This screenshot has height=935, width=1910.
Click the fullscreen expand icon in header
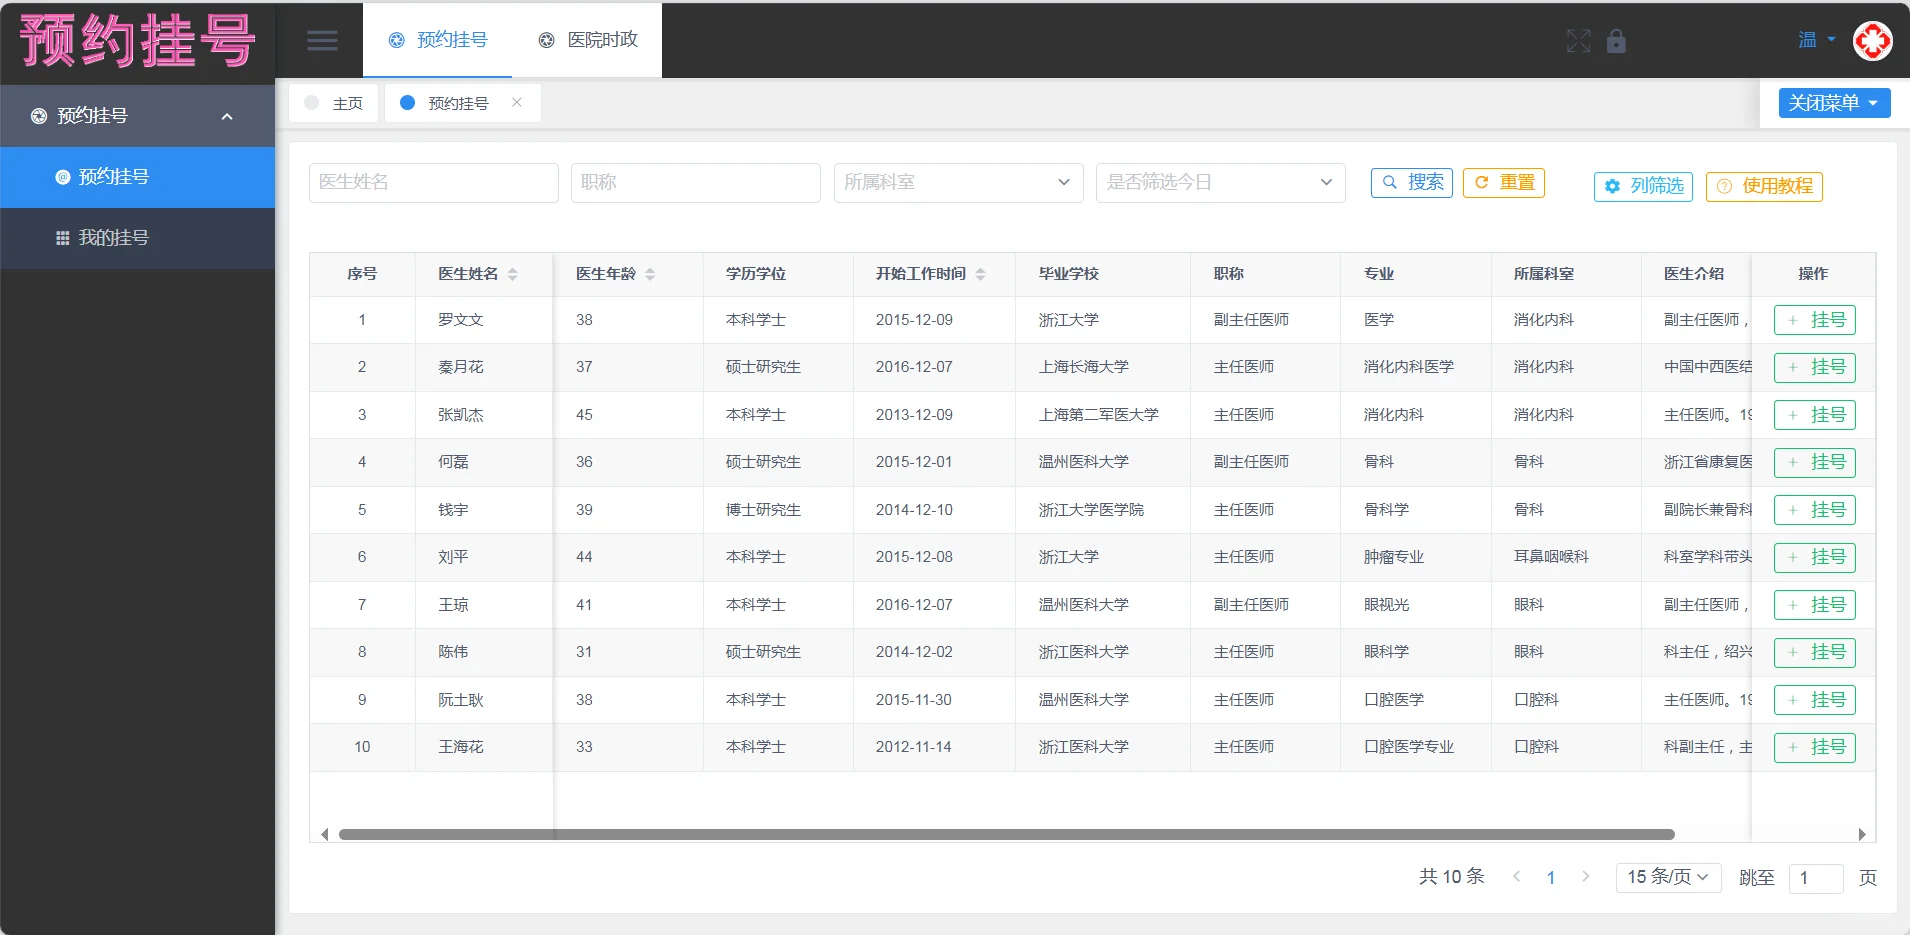click(1578, 41)
